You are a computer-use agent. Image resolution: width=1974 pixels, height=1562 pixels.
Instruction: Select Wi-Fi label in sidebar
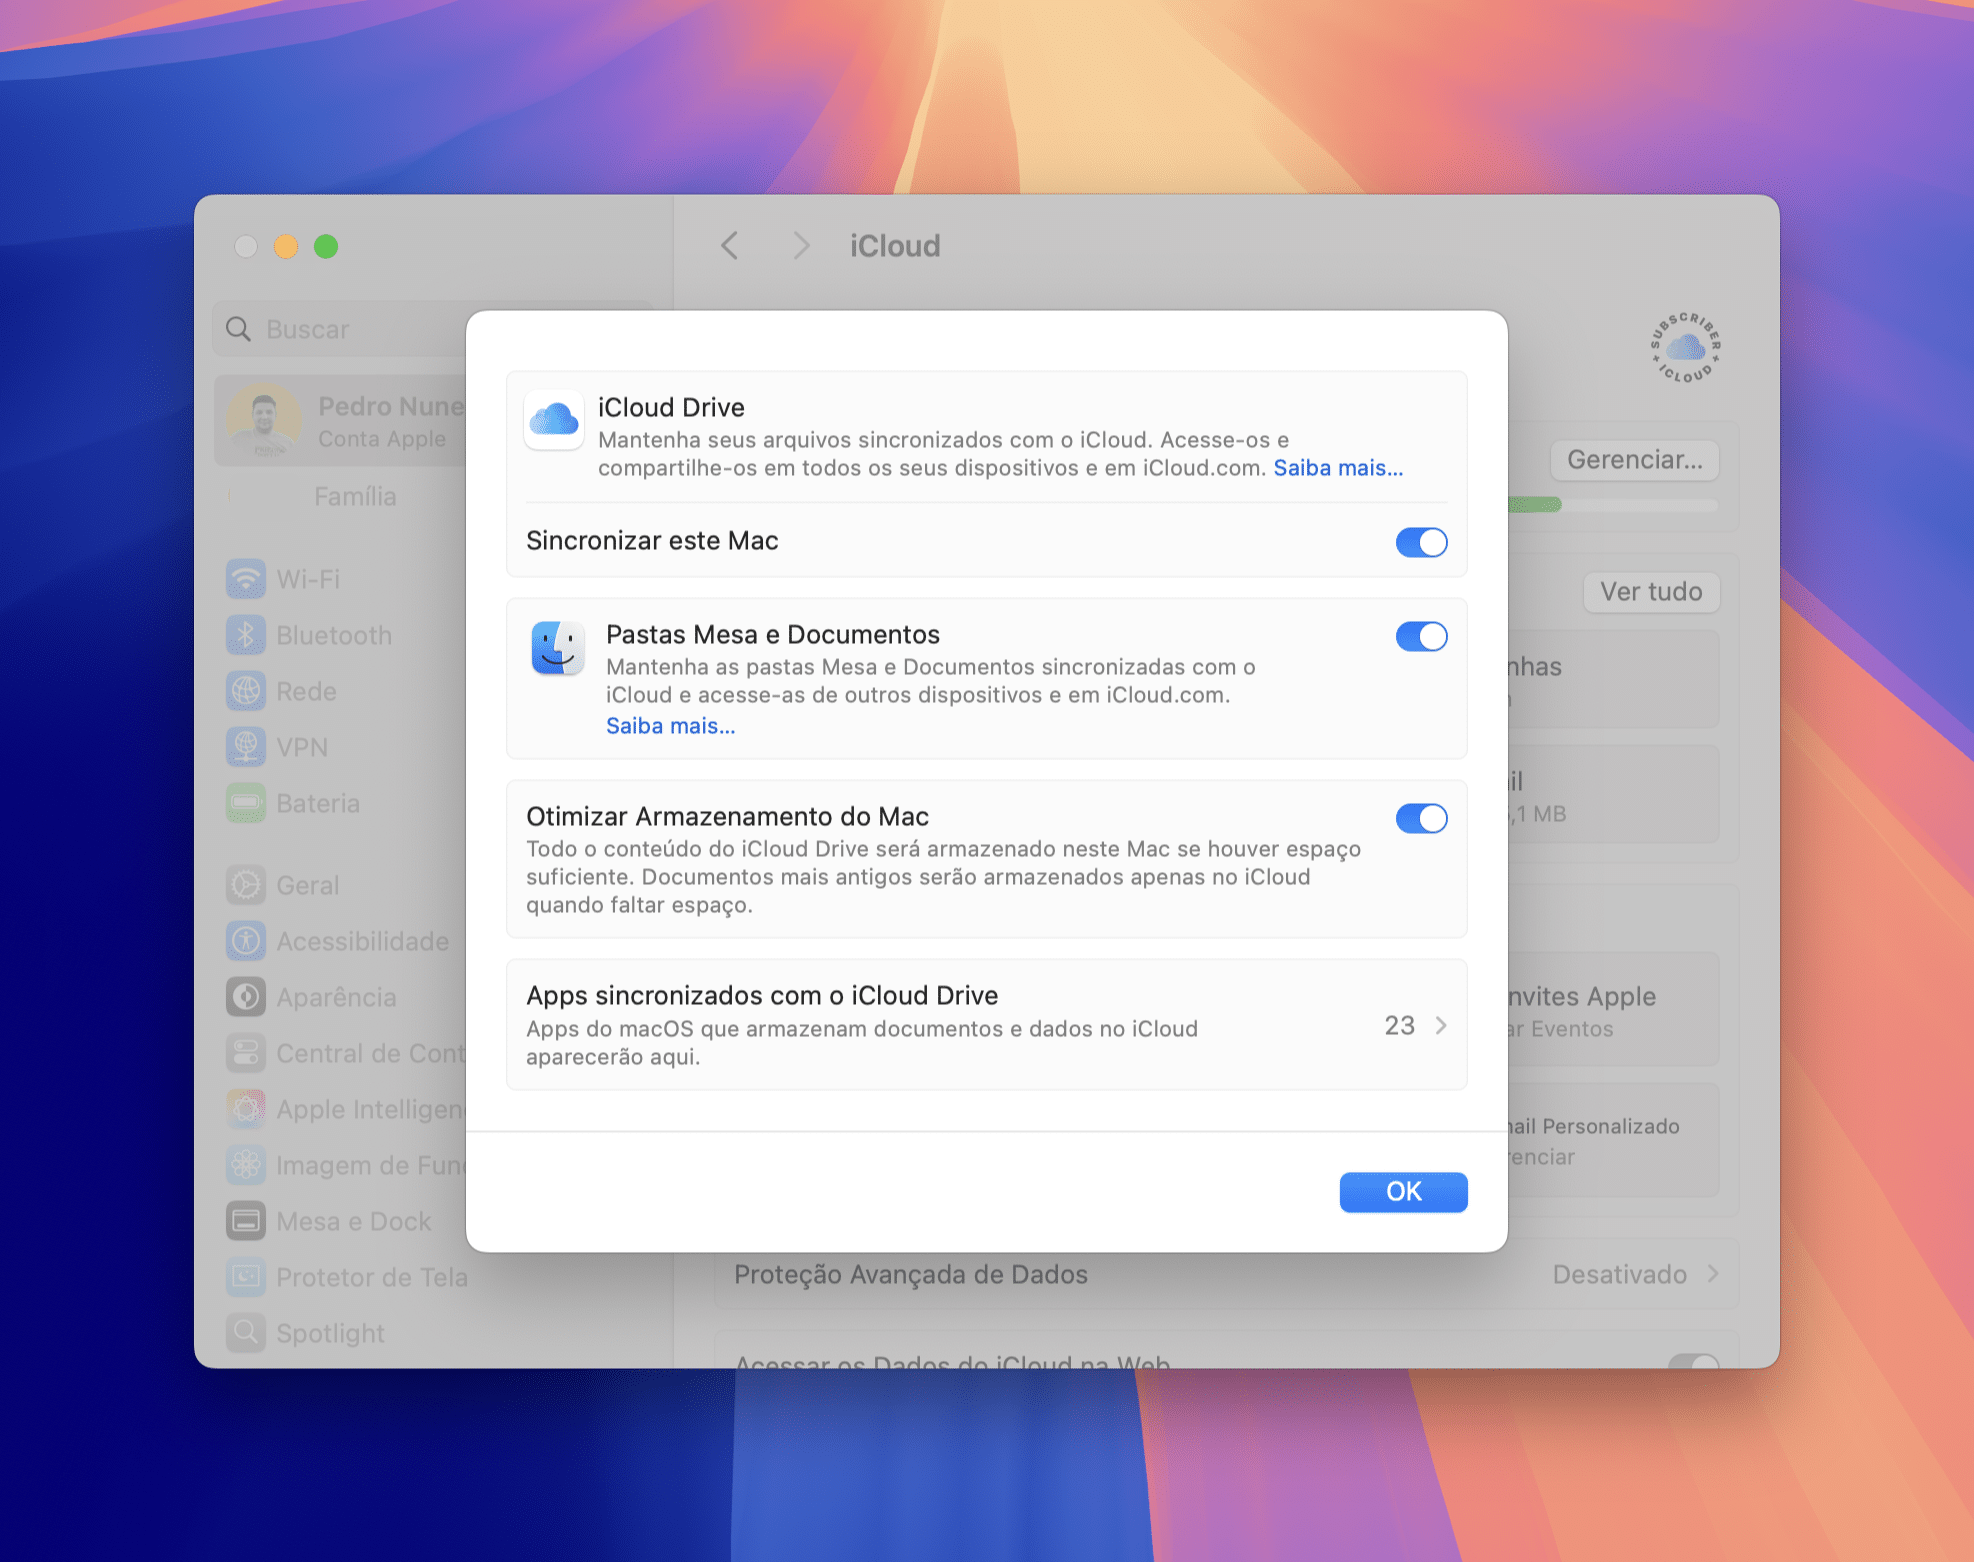click(308, 579)
